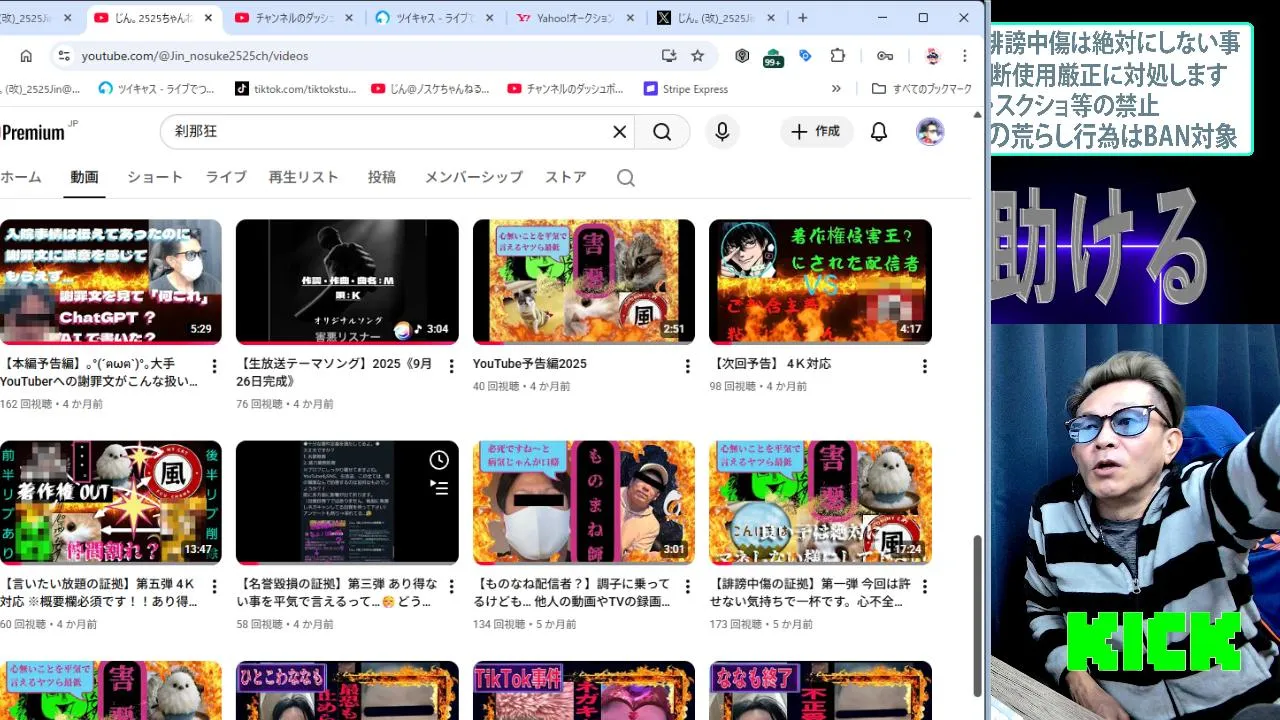
Task: Click the YouTube Premium logo
Action: pyautogui.click(x=38, y=132)
